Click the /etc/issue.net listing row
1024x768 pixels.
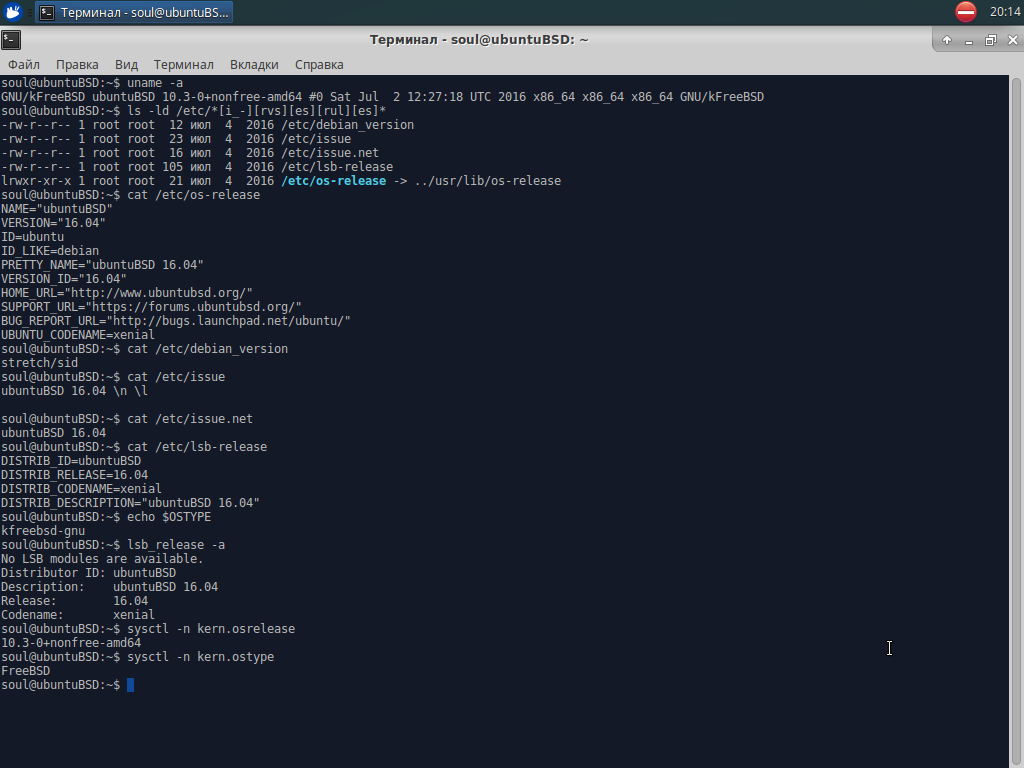[190, 153]
